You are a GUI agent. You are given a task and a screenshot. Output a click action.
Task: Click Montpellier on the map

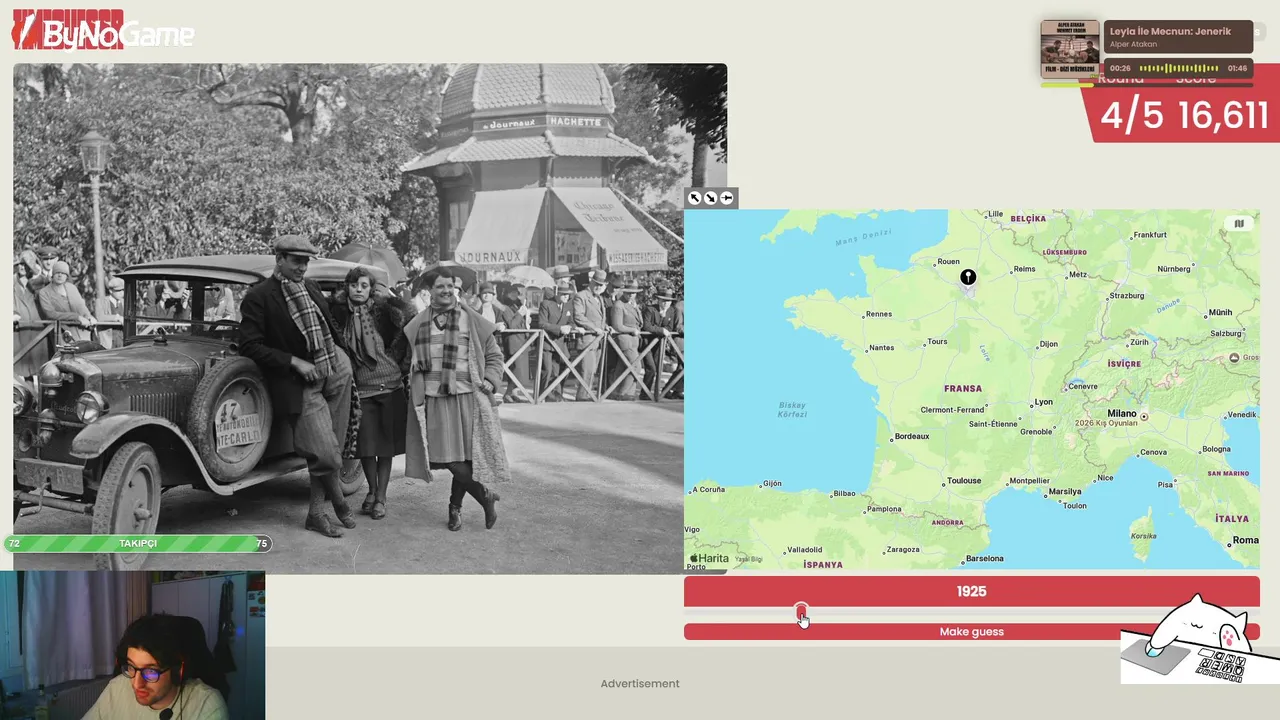(1030, 480)
